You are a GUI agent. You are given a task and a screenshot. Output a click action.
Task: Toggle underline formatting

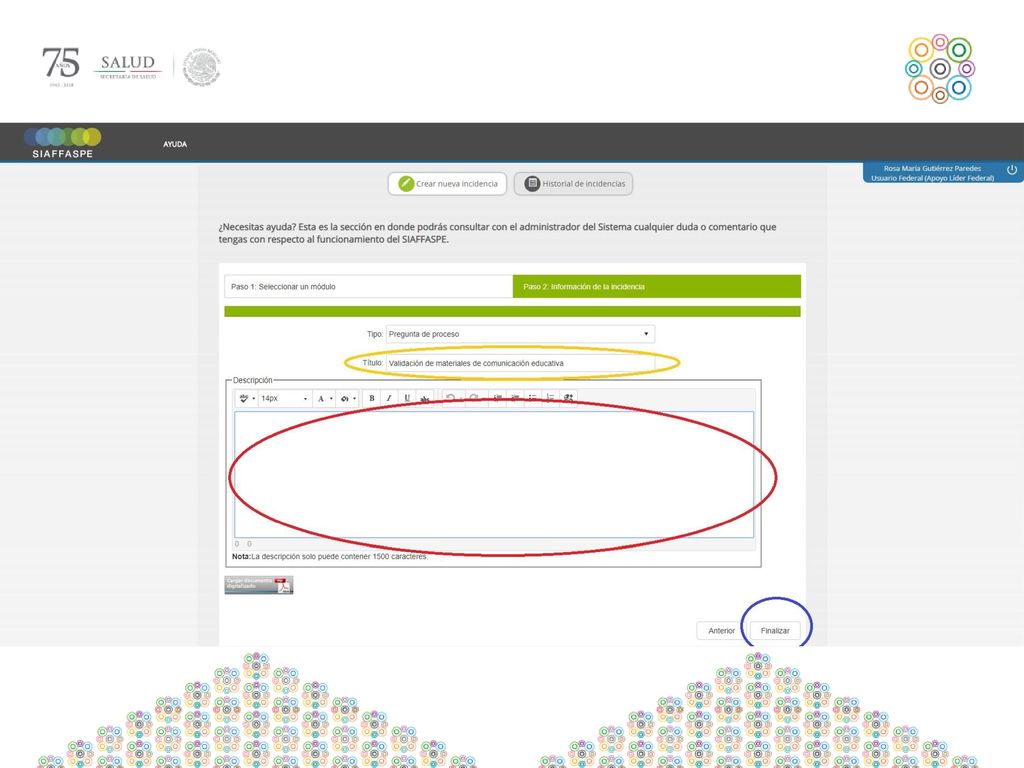[x=407, y=398]
